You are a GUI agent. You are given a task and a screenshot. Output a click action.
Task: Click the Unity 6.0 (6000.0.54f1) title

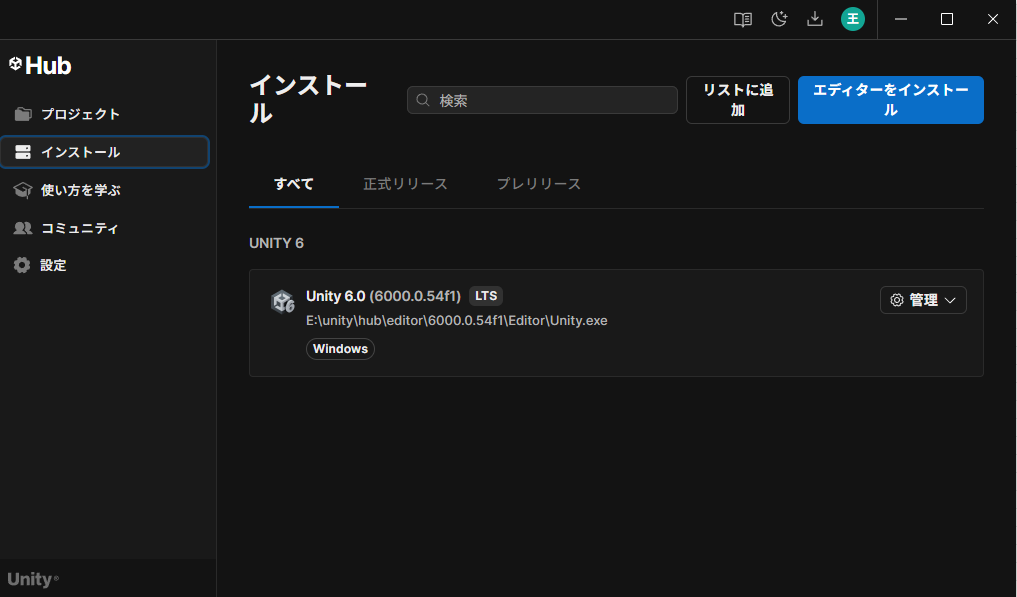(383, 296)
